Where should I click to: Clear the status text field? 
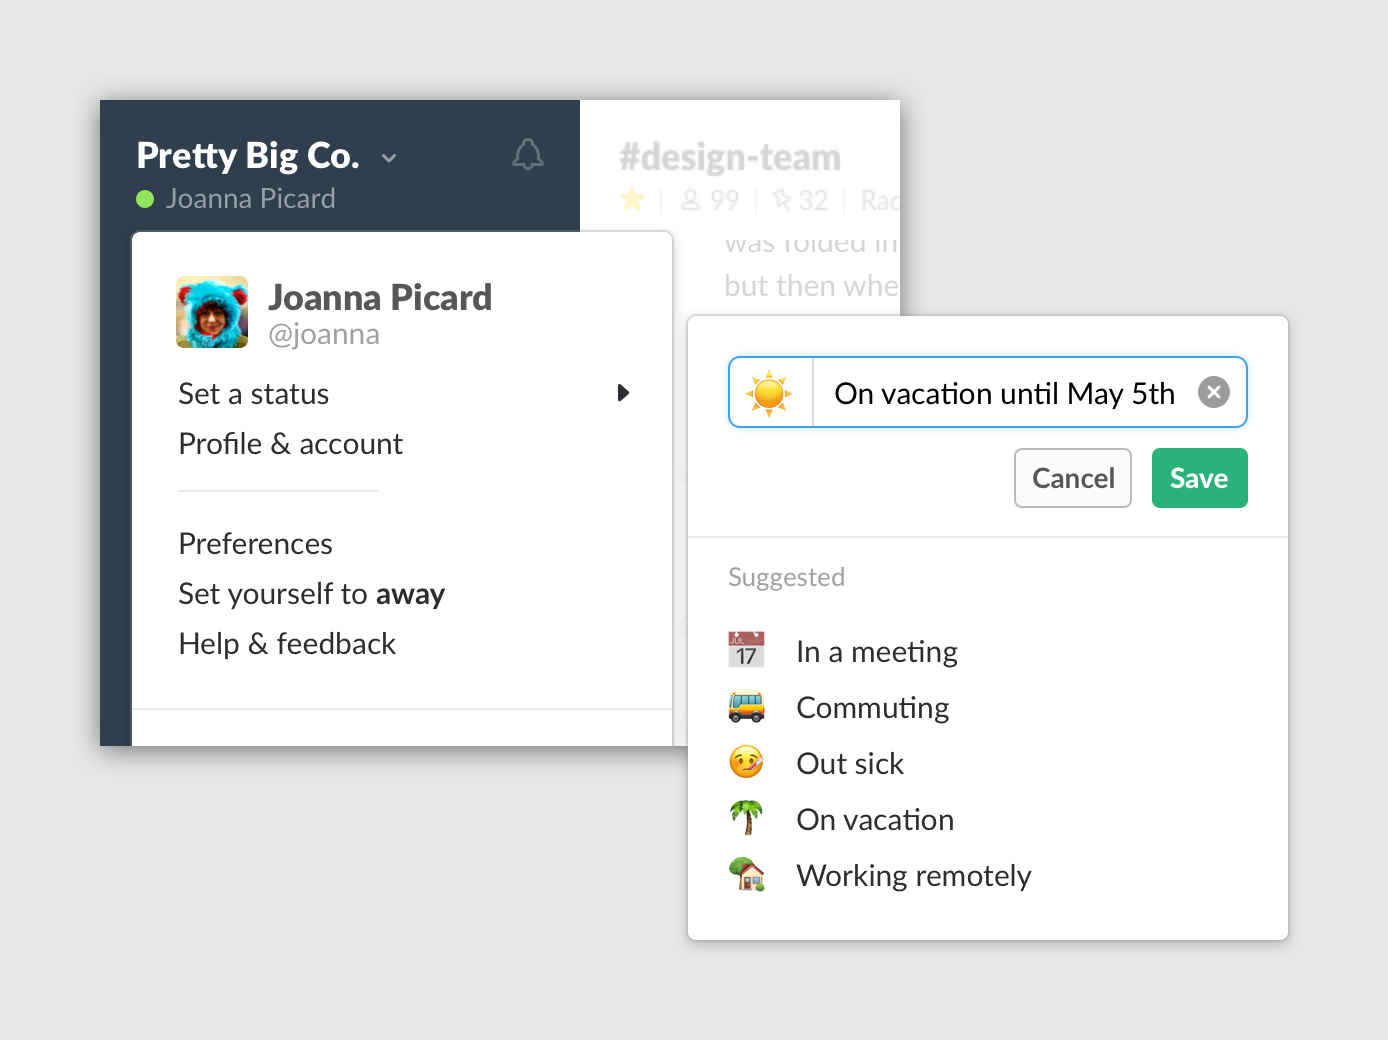click(1214, 392)
